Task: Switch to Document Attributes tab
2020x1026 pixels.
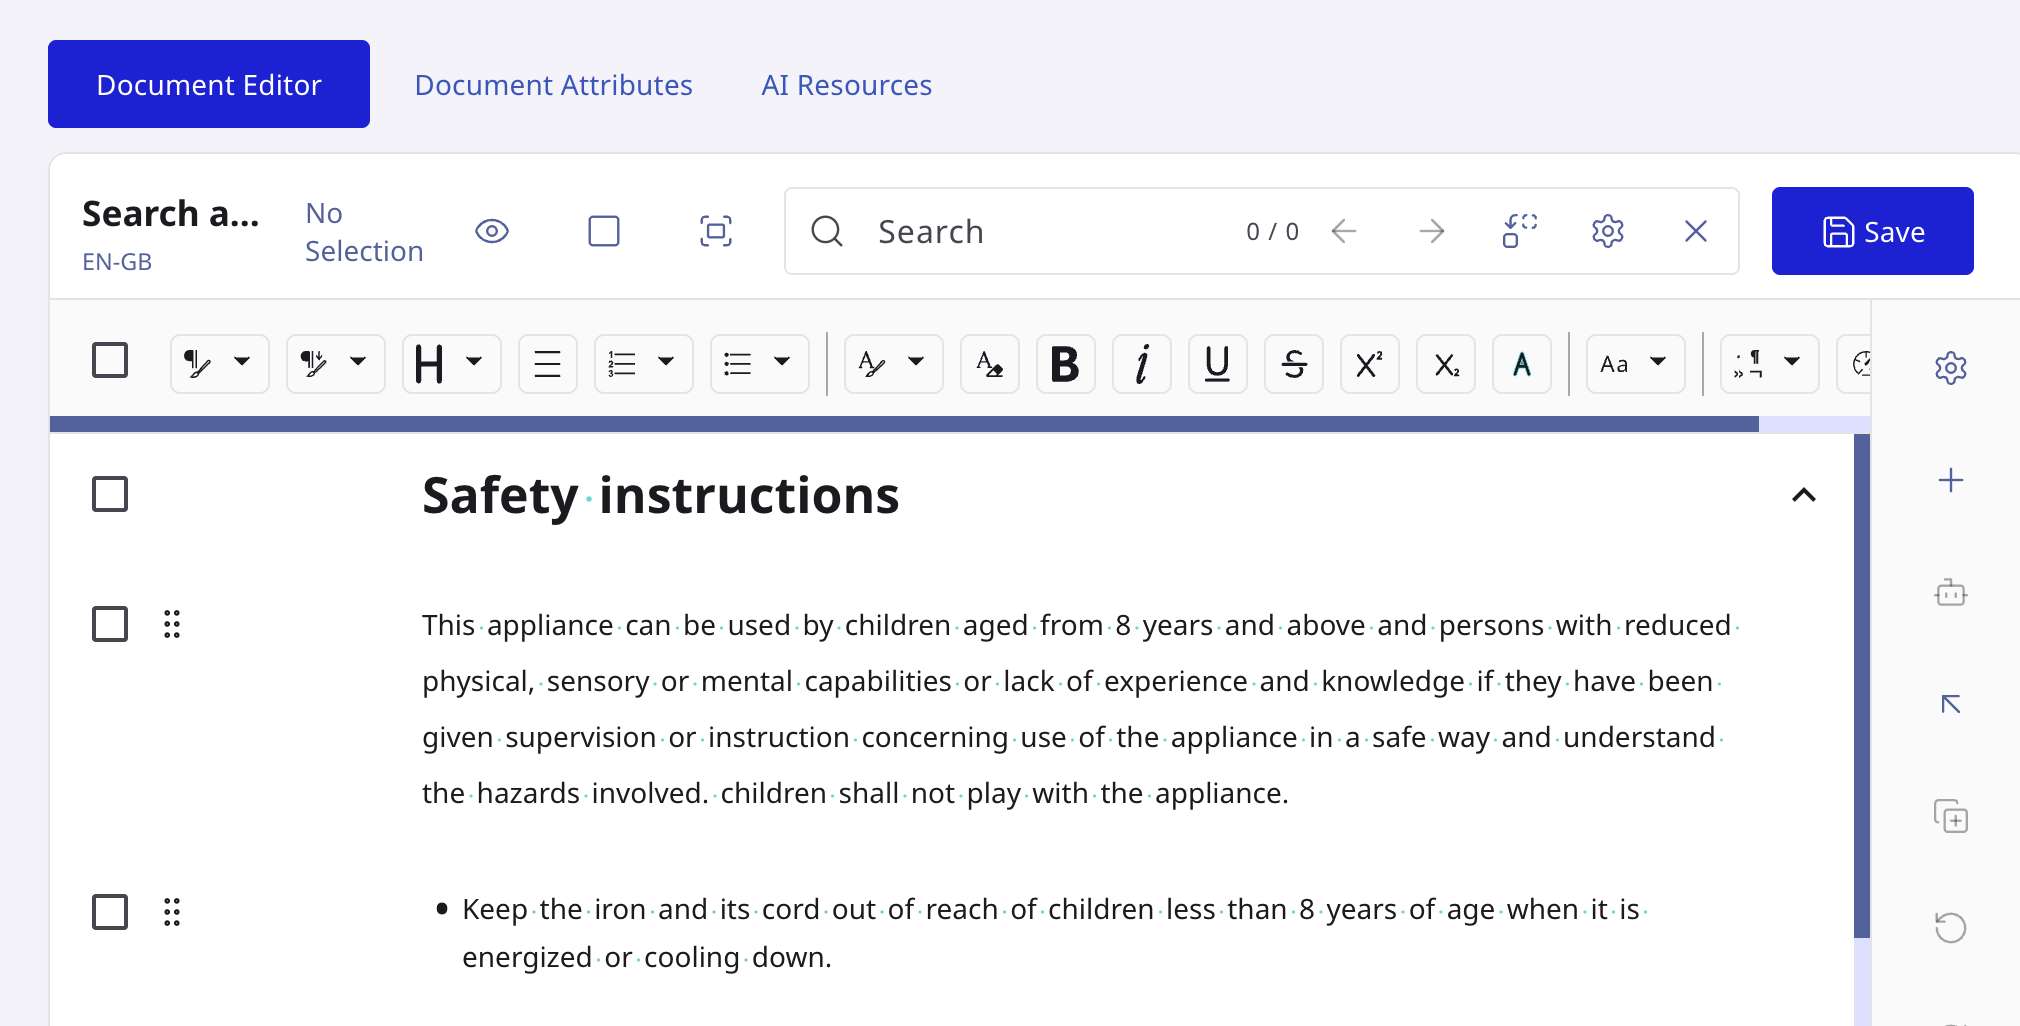Action: point(553,85)
